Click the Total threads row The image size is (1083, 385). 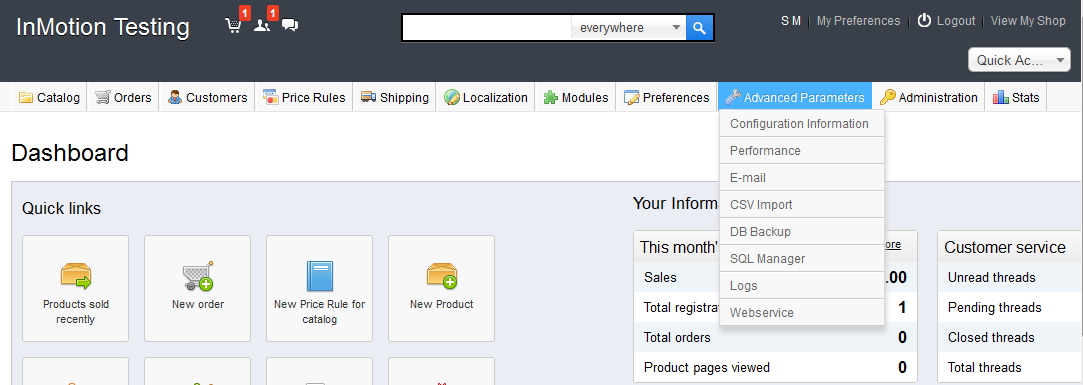click(x=1010, y=367)
